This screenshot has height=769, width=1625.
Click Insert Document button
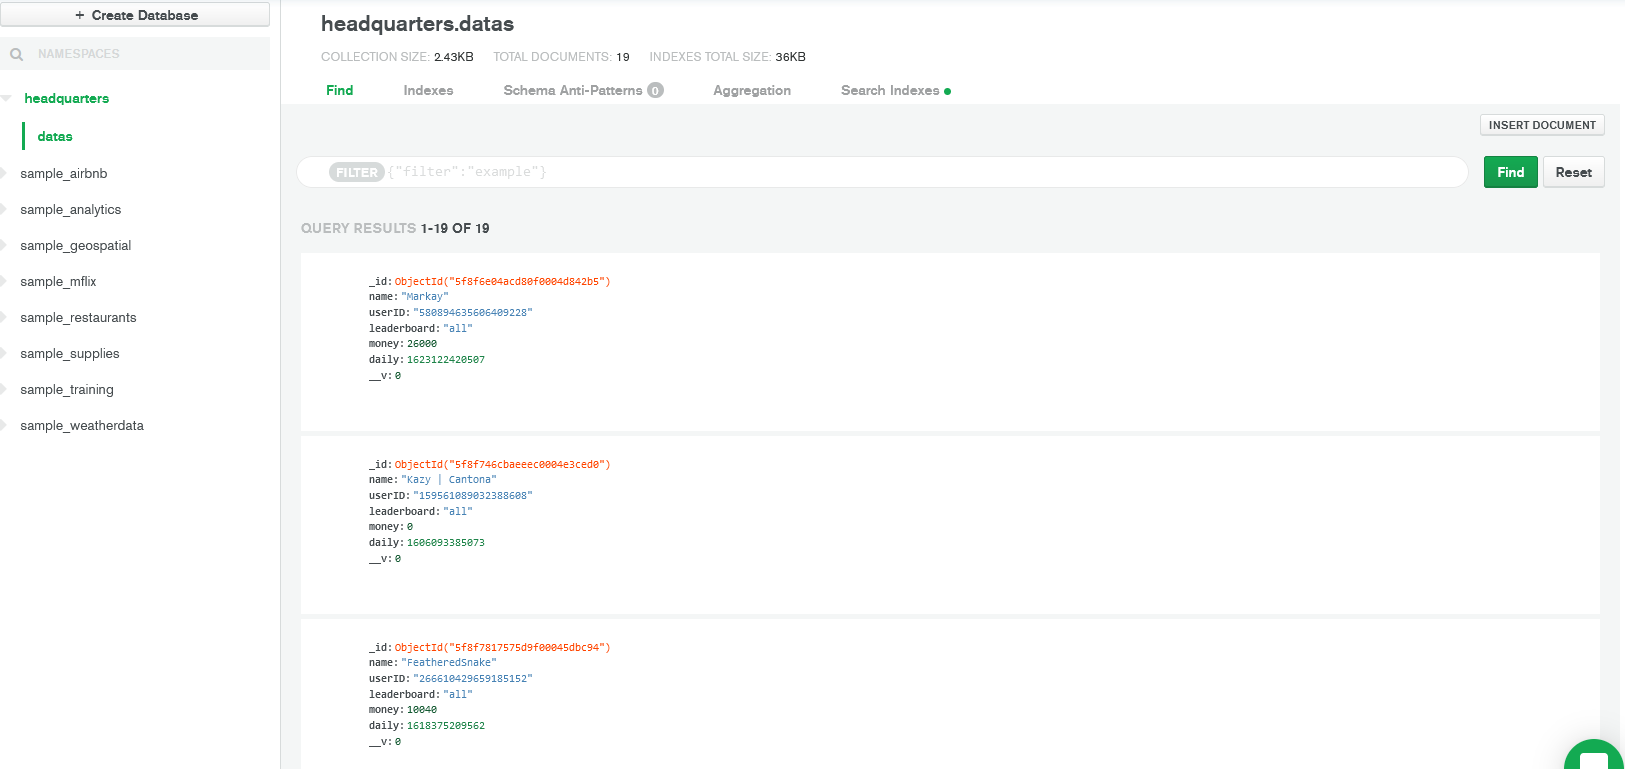[1542, 125]
